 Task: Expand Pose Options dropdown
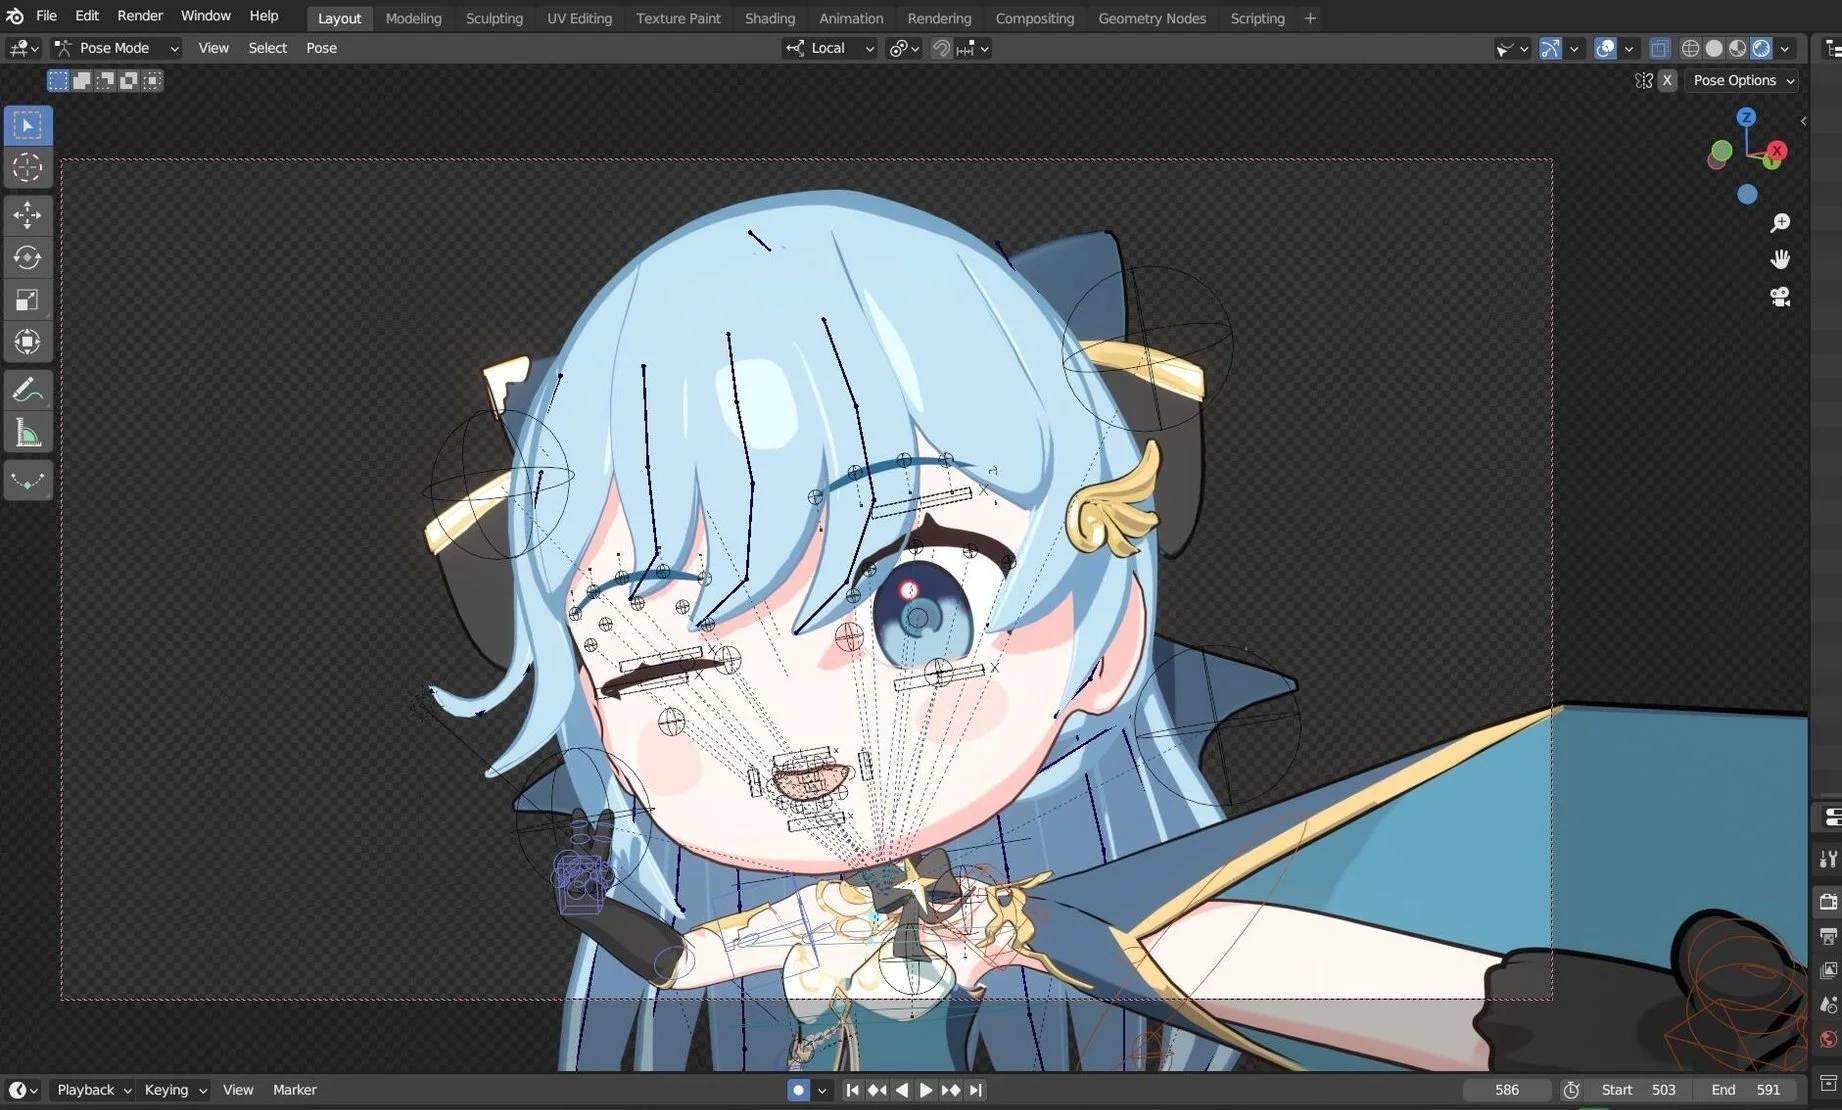pos(1743,80)
